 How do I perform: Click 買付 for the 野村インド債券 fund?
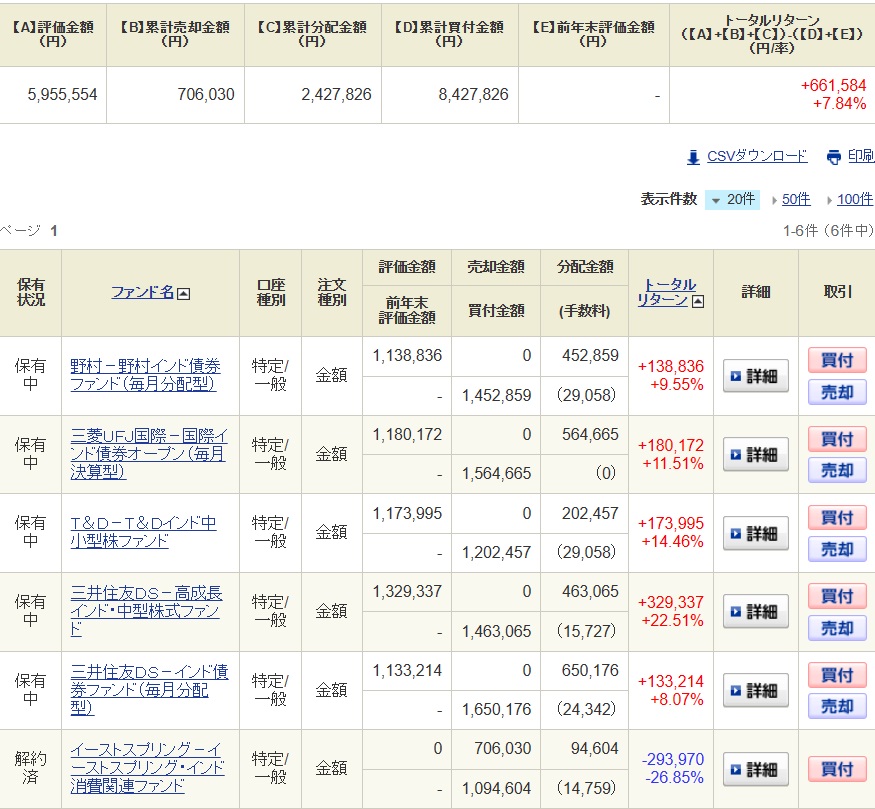click(837, 360)
